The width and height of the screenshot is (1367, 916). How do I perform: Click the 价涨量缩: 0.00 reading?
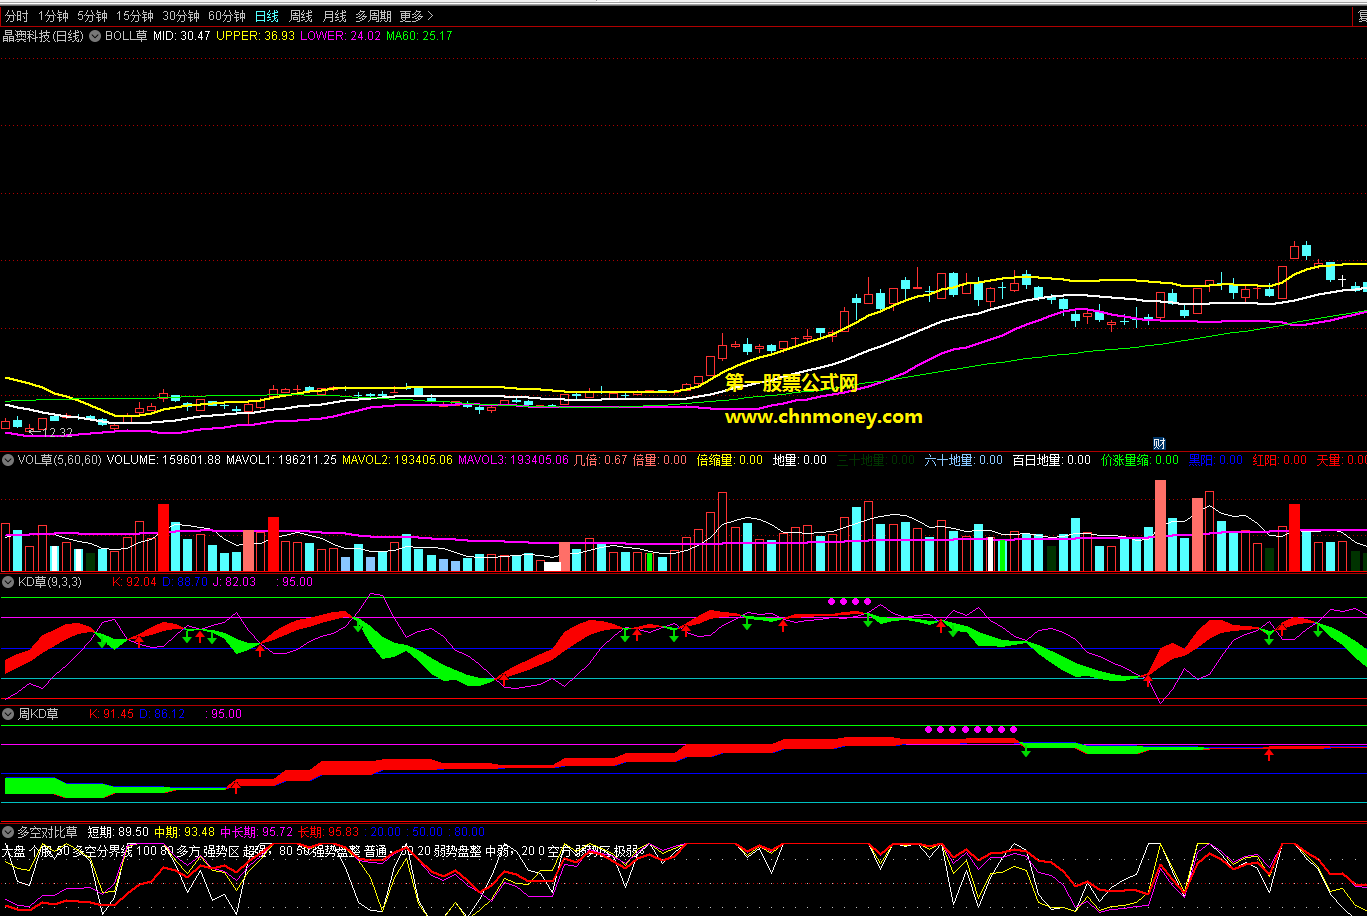point(1140,460)
